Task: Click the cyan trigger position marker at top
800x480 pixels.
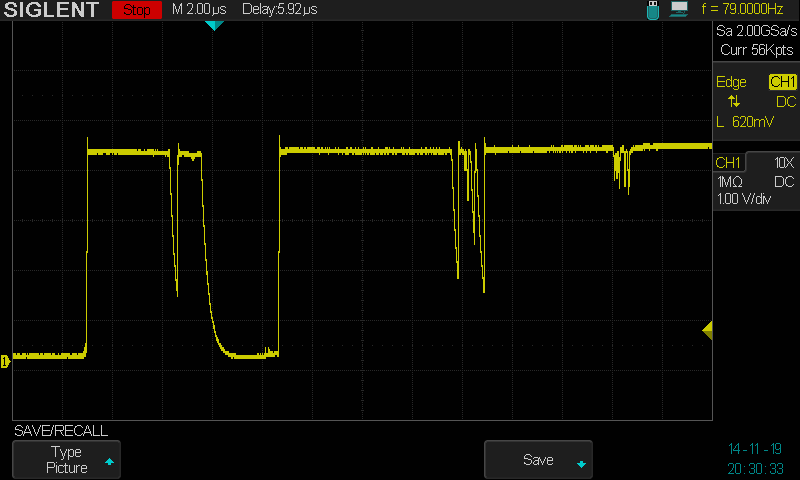Action: (213, 25)
